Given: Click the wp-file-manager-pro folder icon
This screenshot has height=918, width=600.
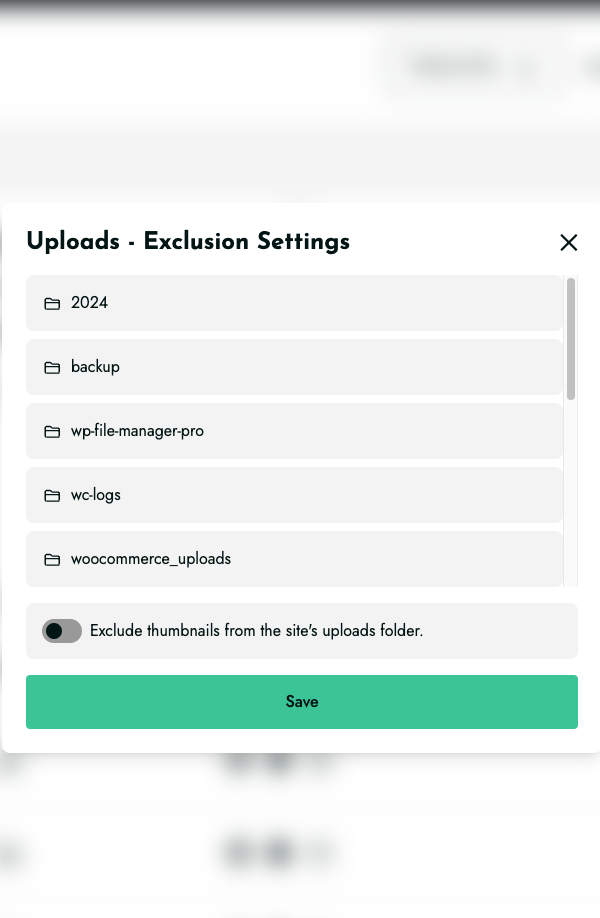Looking at the screenshot, I should point(52,431).
